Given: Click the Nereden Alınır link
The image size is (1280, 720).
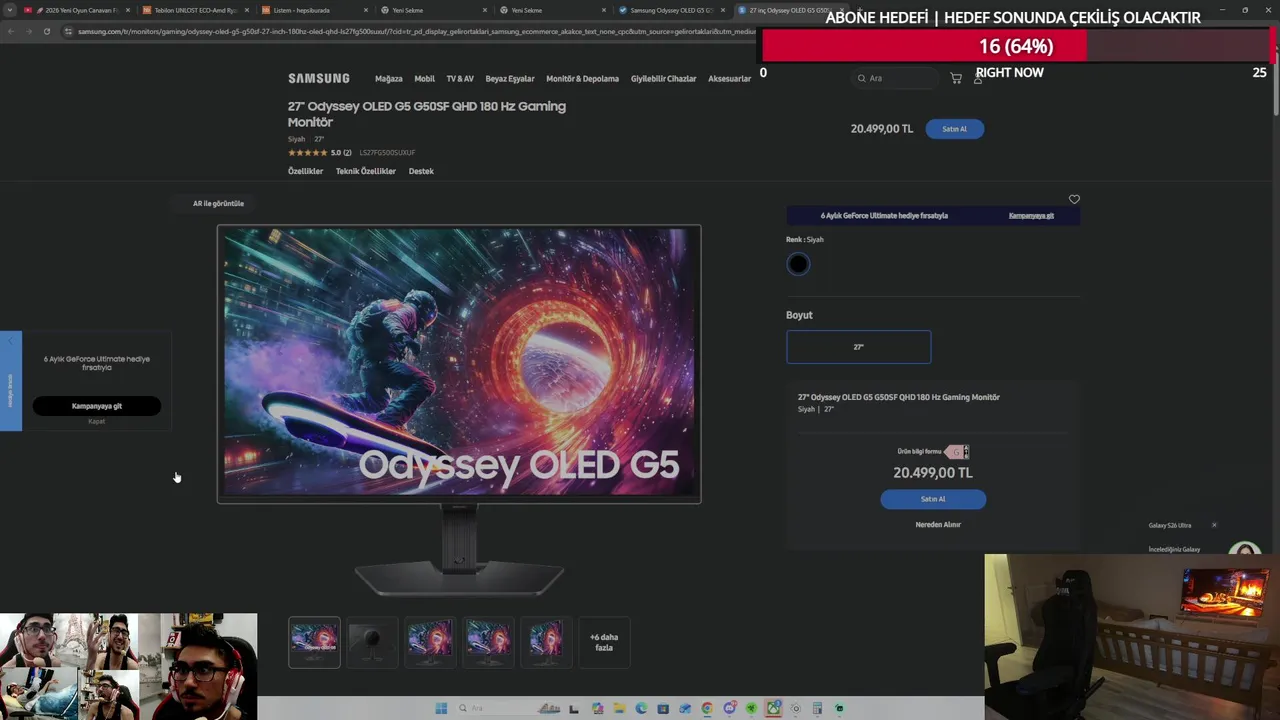Looking at the screenshot, I should point(938,525).
